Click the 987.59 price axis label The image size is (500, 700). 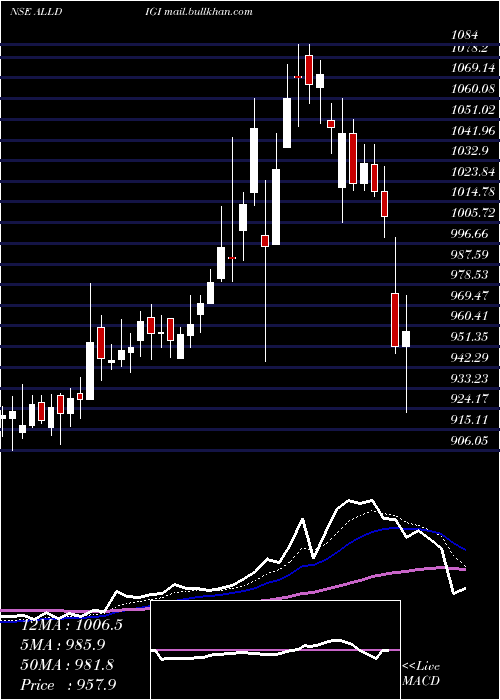[470, 254]
